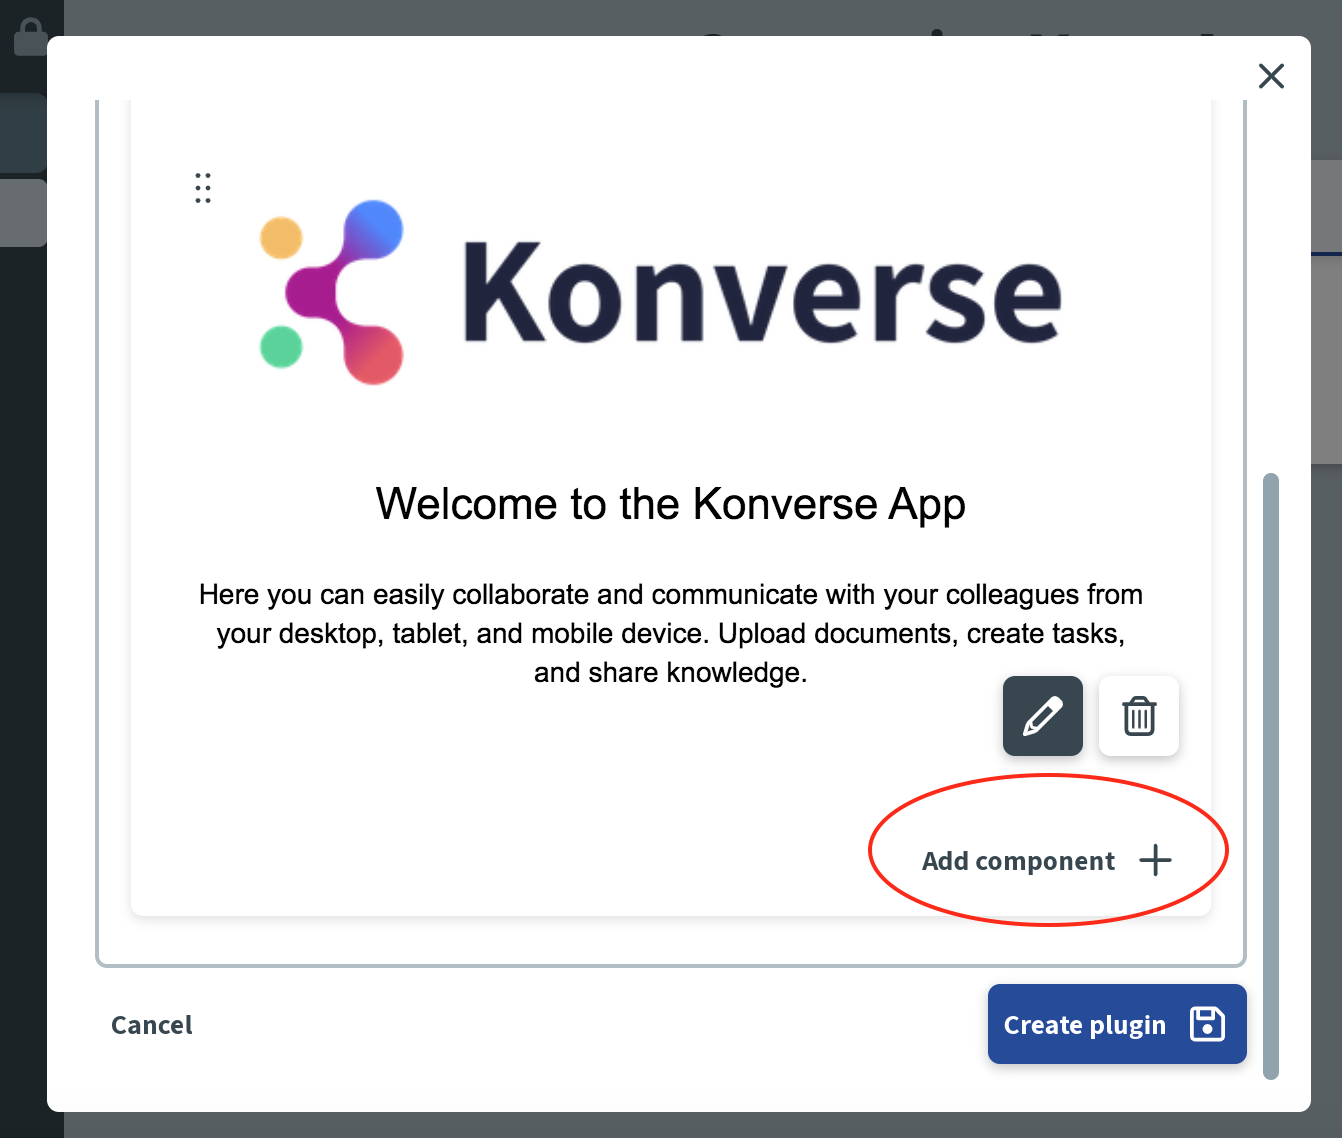1342x1138 pixels.
Task: Cancel the plugin dialog
Action: 152,1025
